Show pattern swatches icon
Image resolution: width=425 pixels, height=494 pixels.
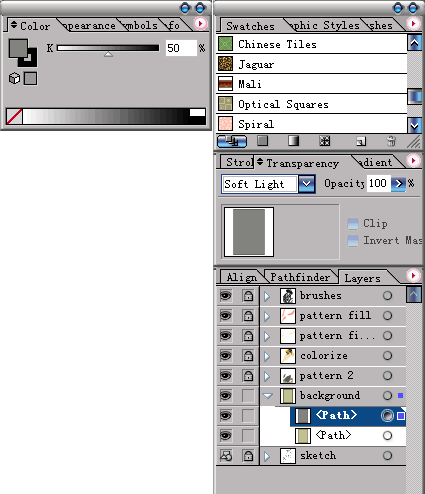pyautogui.click(x=324, y=141)
